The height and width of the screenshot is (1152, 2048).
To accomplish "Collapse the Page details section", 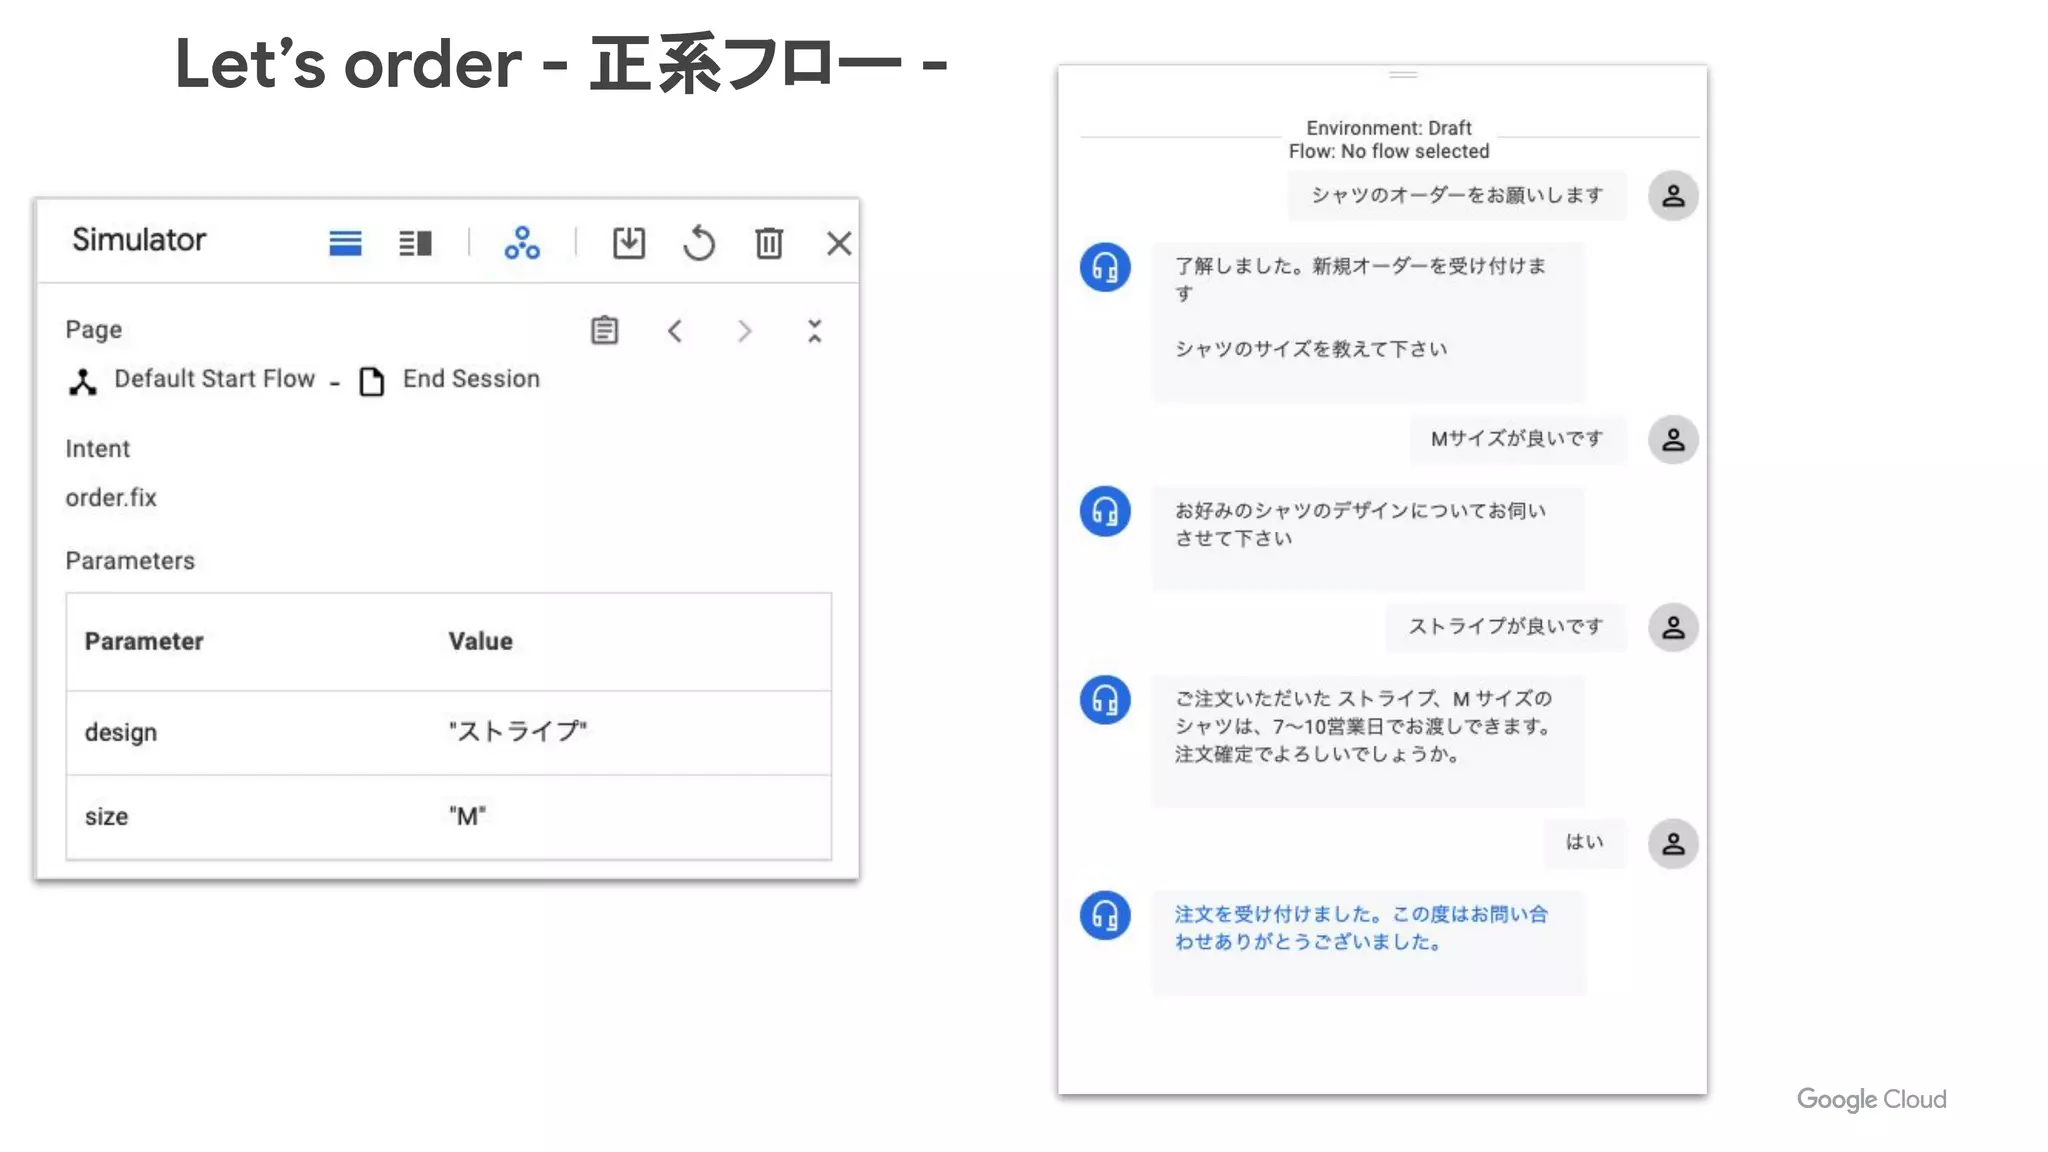I will (815, 331).
